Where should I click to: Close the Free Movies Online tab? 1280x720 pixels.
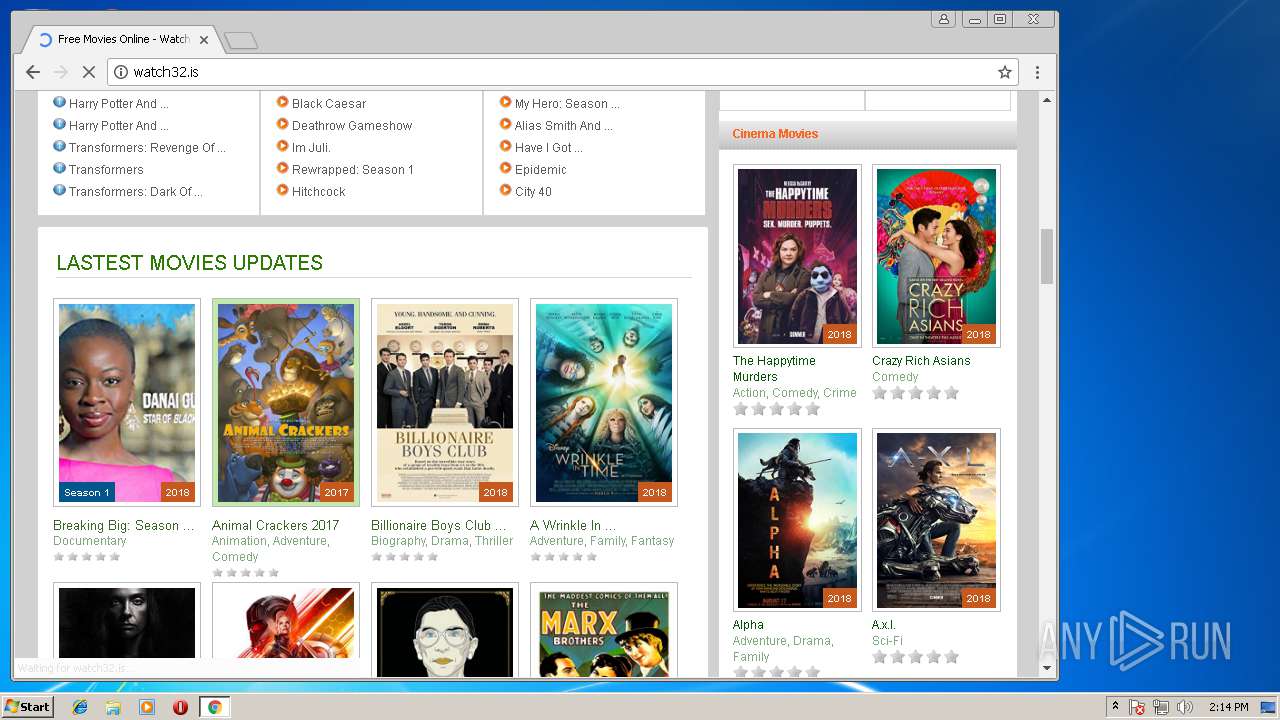click(x=204, y=40)
